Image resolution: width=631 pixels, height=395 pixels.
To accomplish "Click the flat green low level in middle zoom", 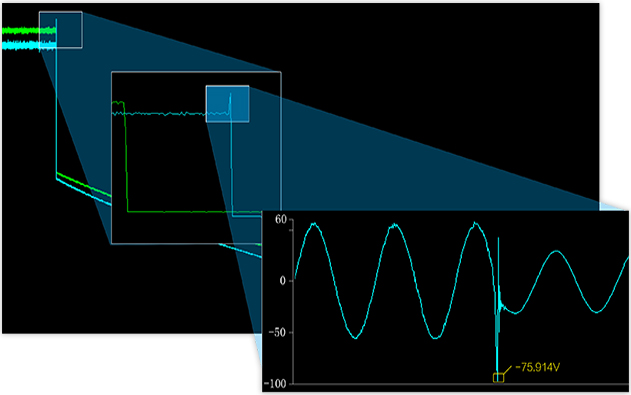I will pos(193,211).
